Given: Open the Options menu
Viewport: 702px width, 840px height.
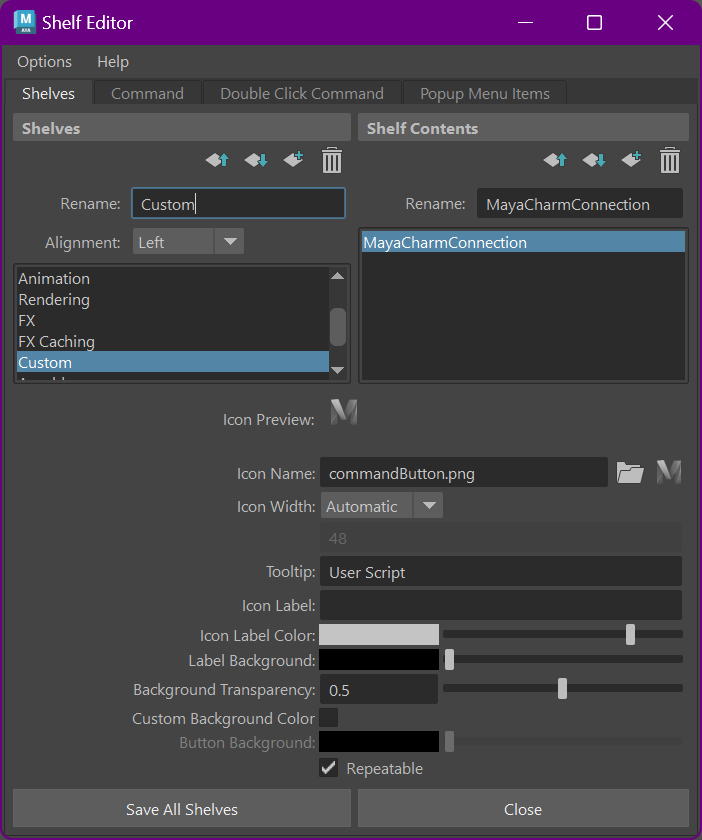Looking at the screenshot, I should [x=44, y=62].
